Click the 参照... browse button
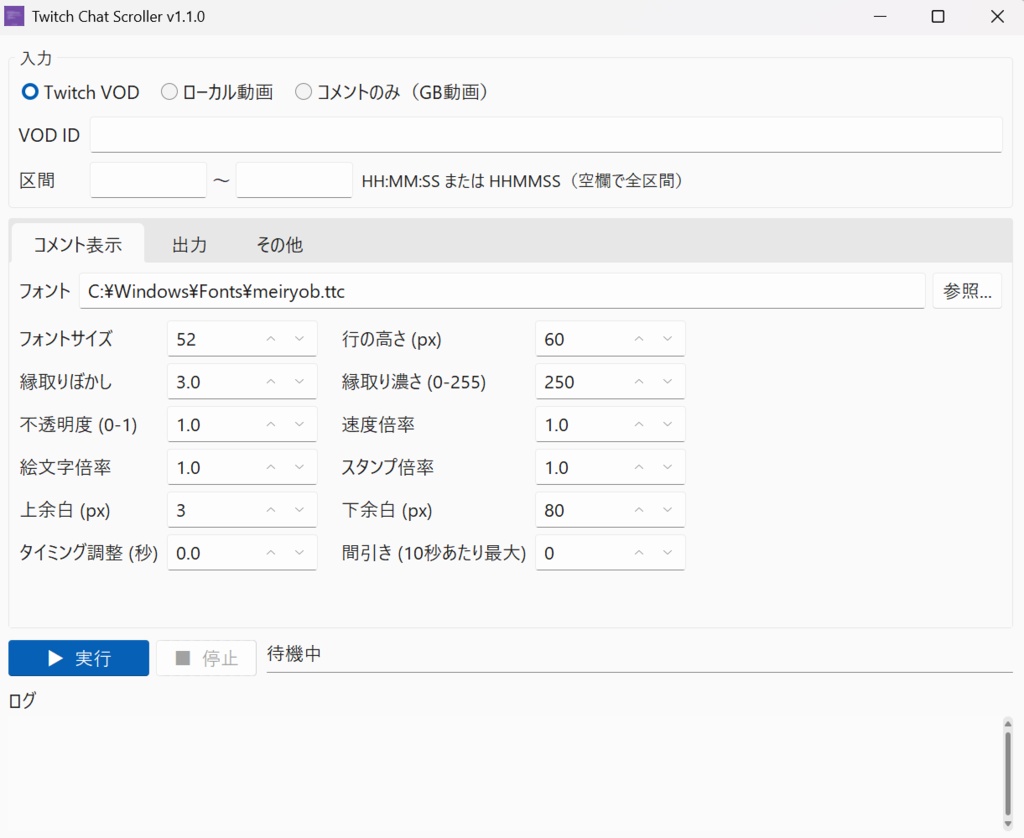1024x838 pixels. coord(967,291)
